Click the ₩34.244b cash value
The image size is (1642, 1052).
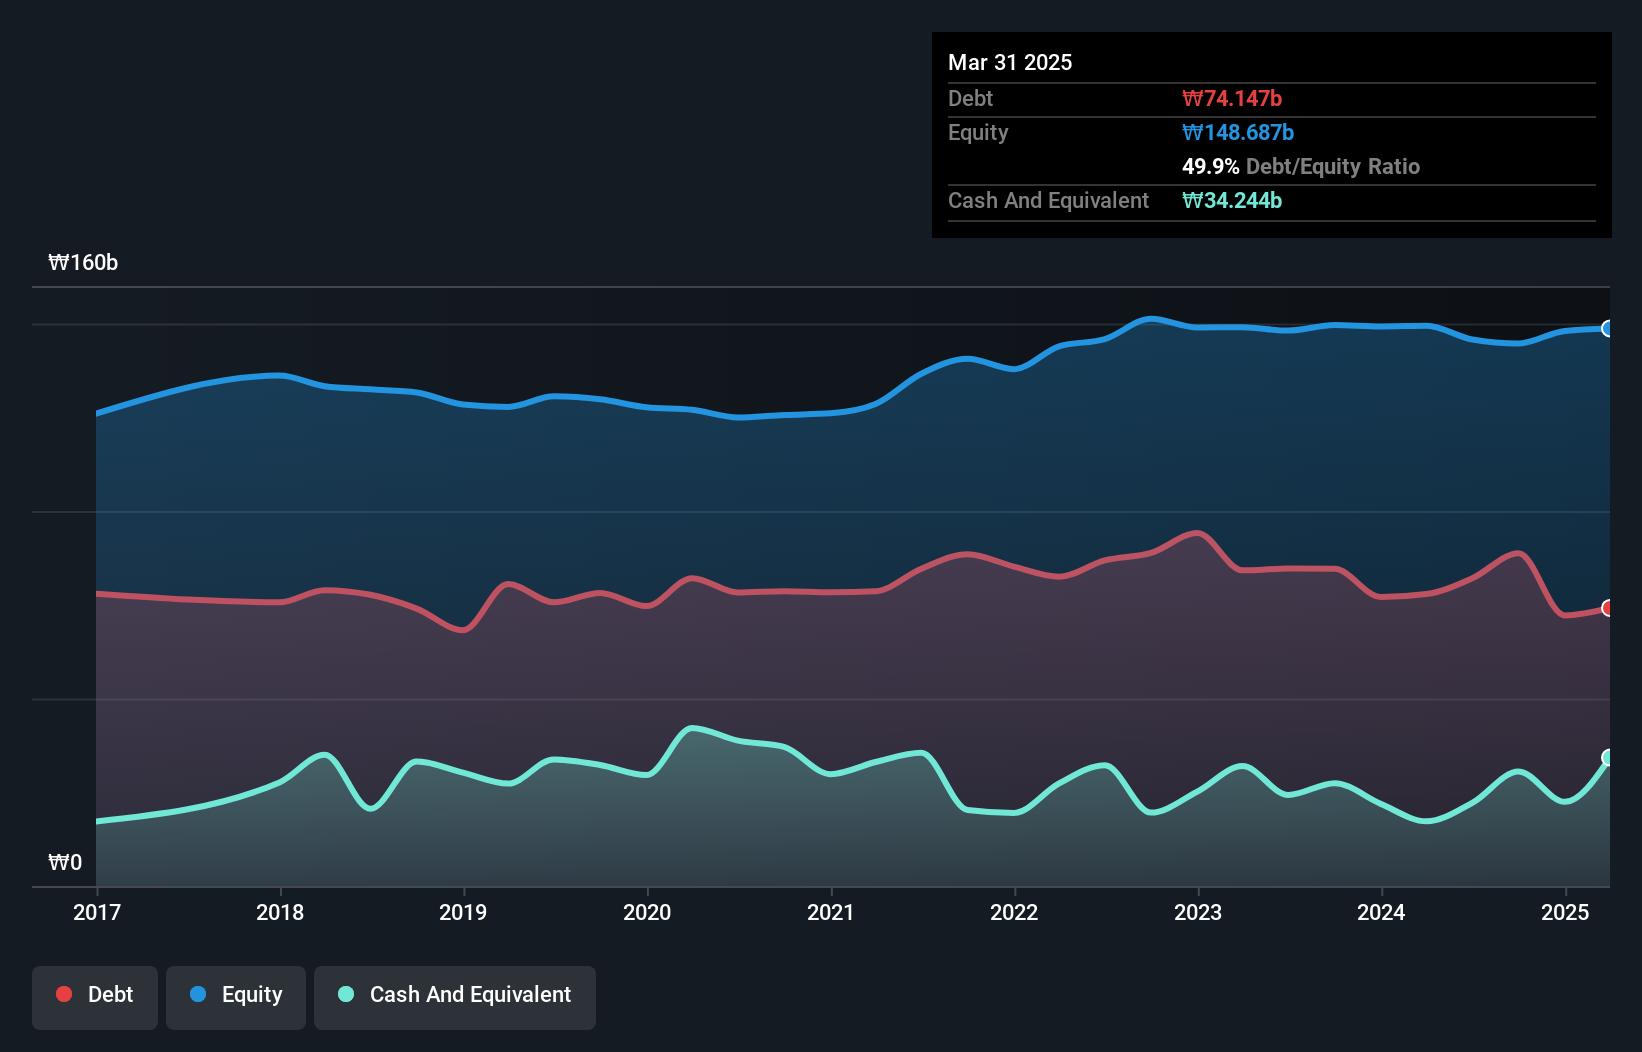pos(1232,200)
